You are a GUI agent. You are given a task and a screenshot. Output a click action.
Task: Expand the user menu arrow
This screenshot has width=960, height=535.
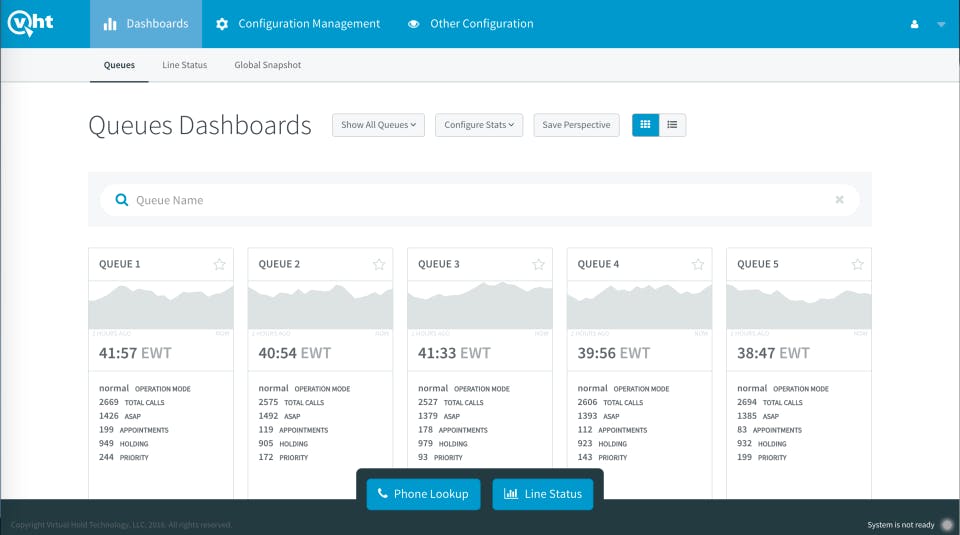pos(941,24)
